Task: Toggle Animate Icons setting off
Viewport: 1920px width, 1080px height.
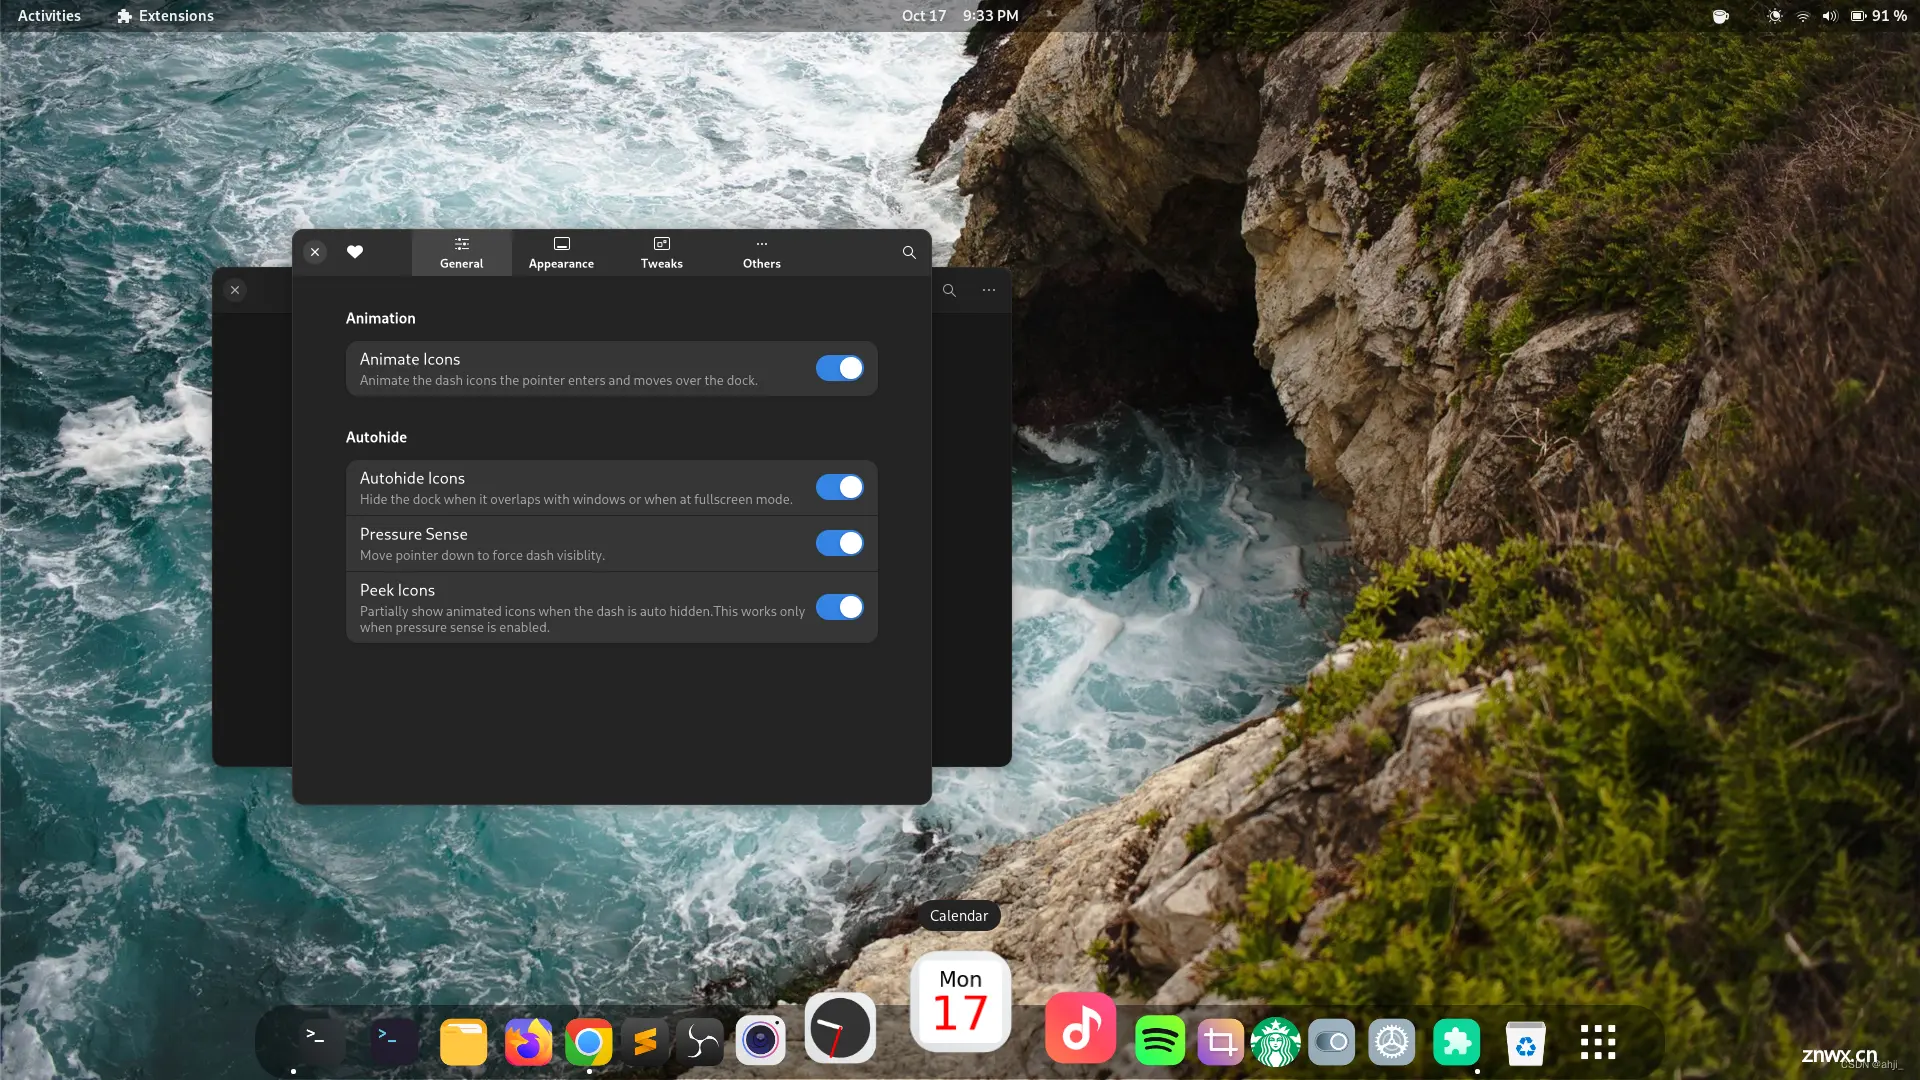Action: tap(840, 368)
